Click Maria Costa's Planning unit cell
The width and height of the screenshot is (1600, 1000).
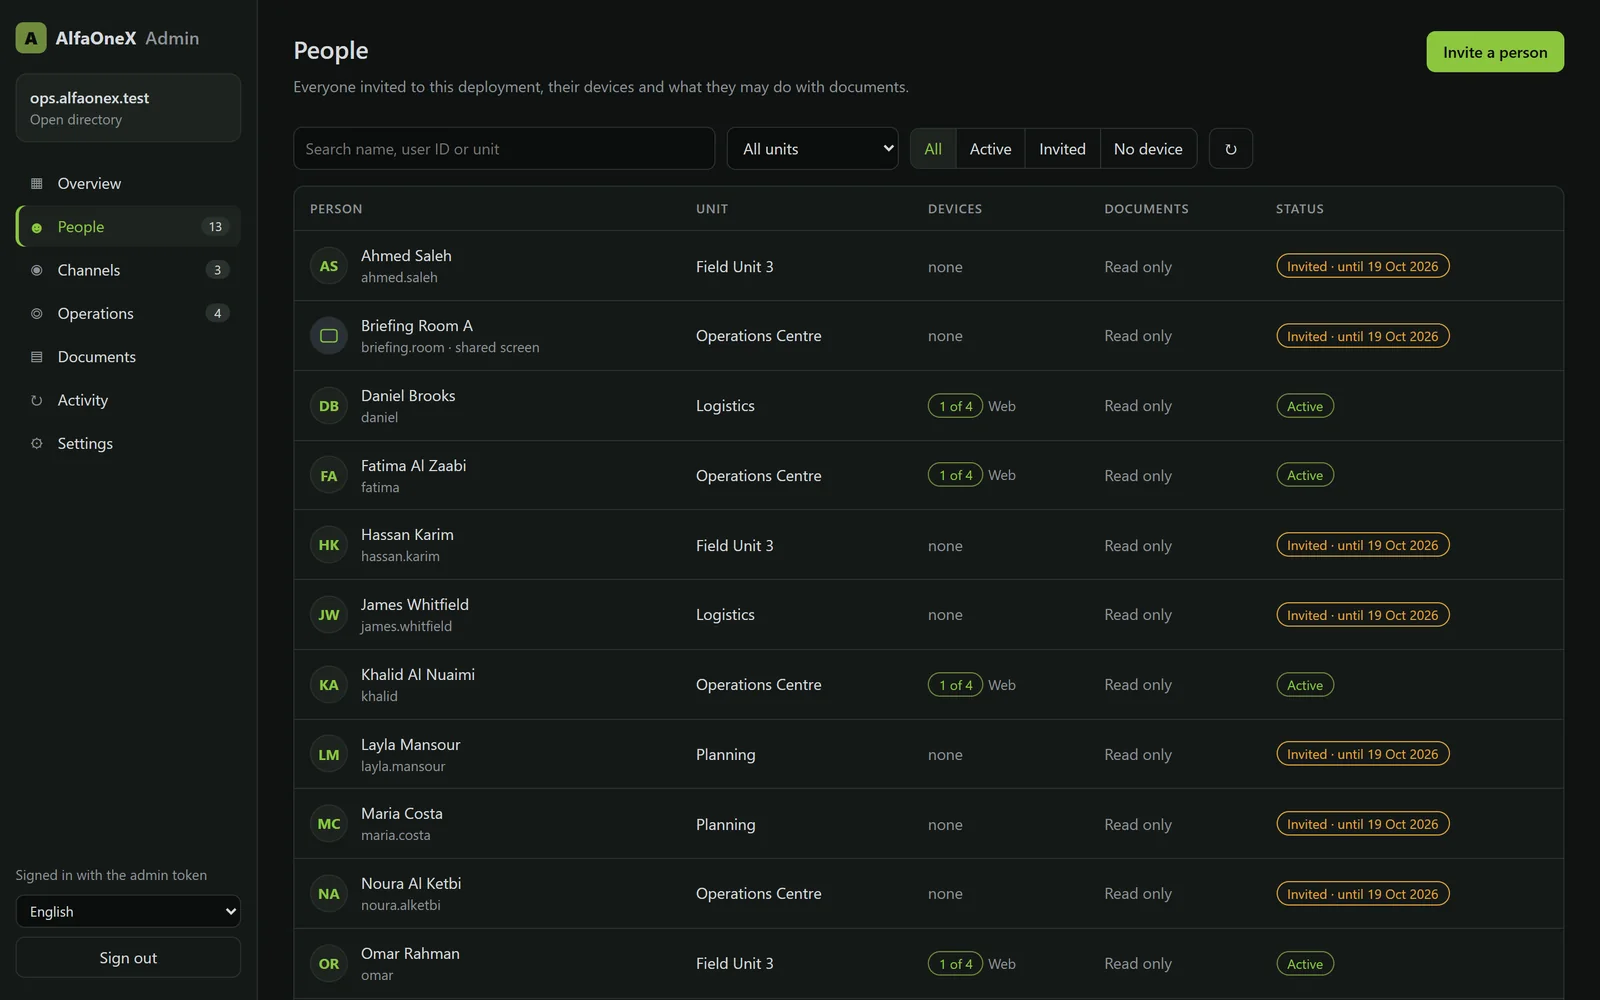tap(726, 825)
